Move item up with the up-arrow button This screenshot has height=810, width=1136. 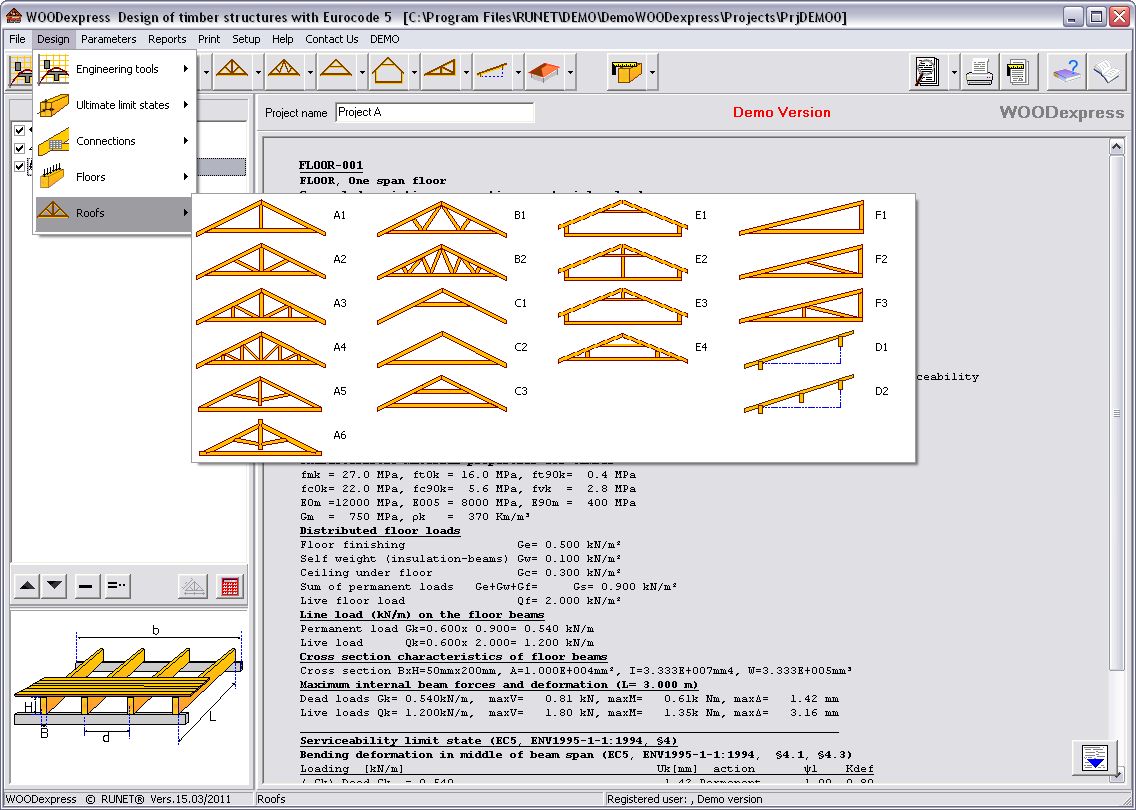pyautogui.click(x=28, y=585)
